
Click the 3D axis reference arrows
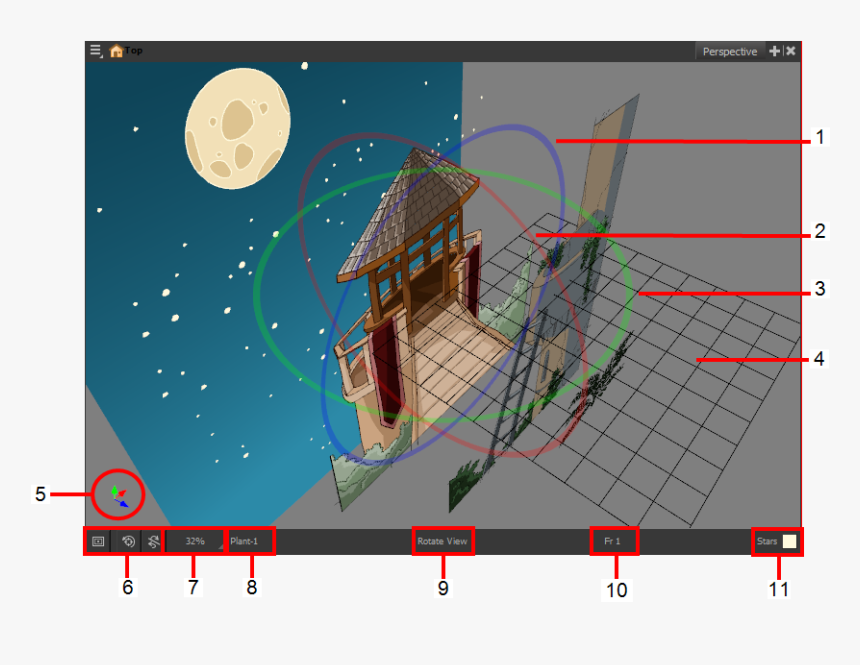pyautogui.click(x=119, y=495)
